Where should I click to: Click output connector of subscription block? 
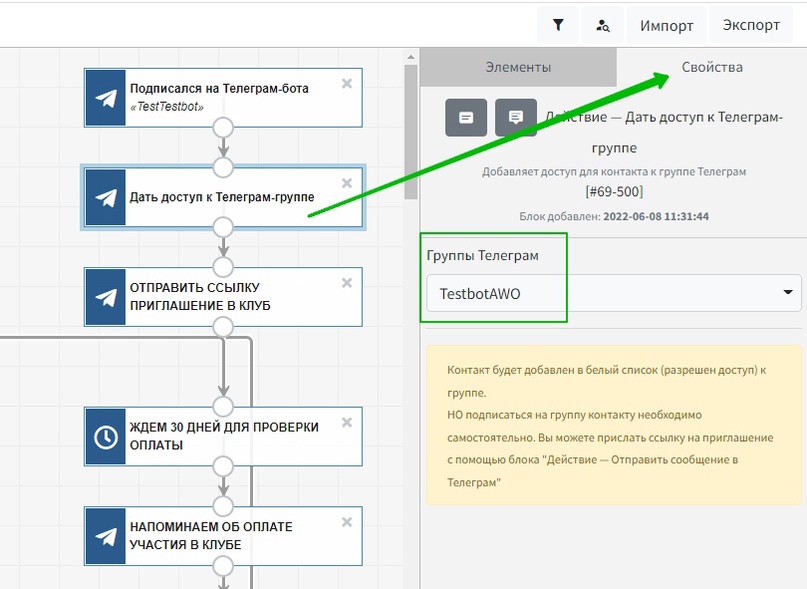(x=223, y=128)
